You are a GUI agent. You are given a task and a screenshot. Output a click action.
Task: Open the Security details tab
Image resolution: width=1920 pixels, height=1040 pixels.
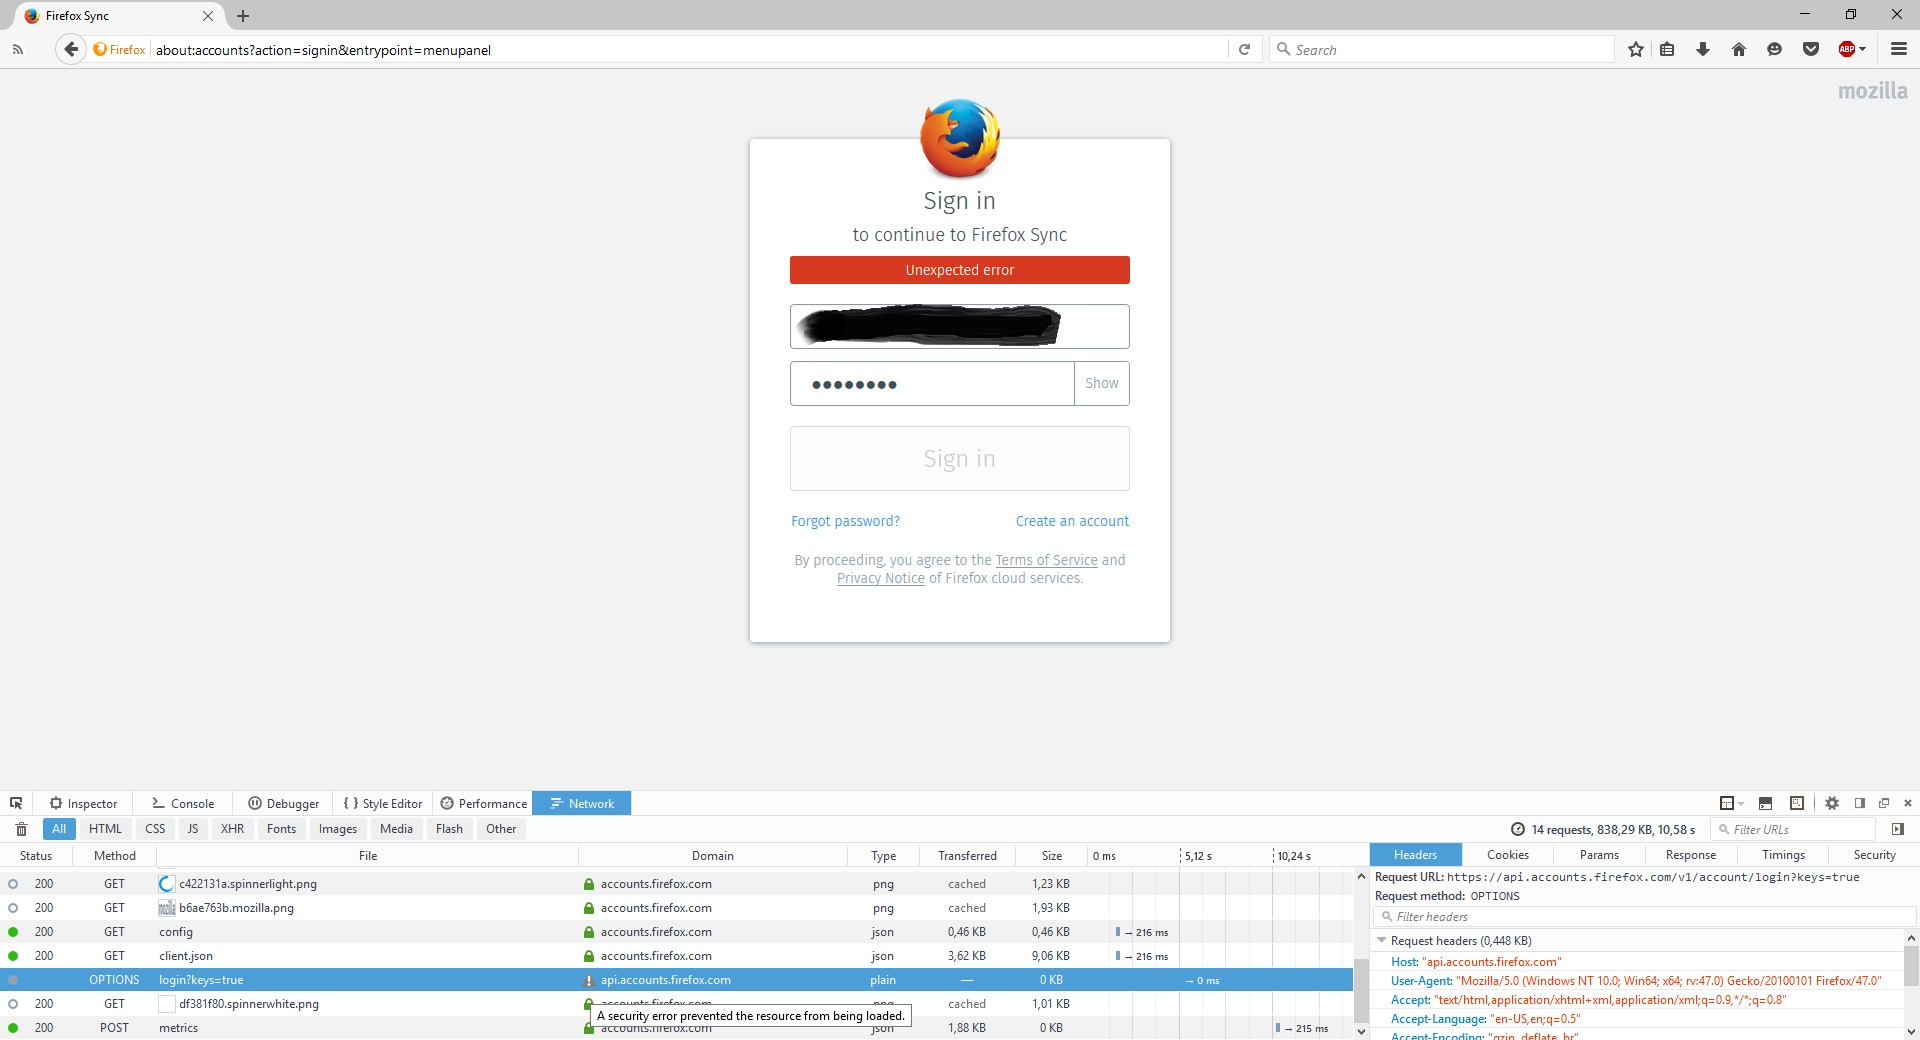[x=1874, y=855]
